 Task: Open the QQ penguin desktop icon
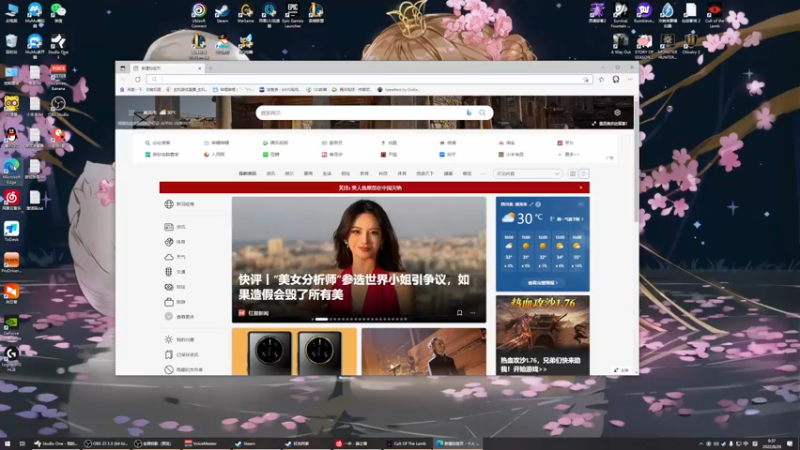coord(11,138)
